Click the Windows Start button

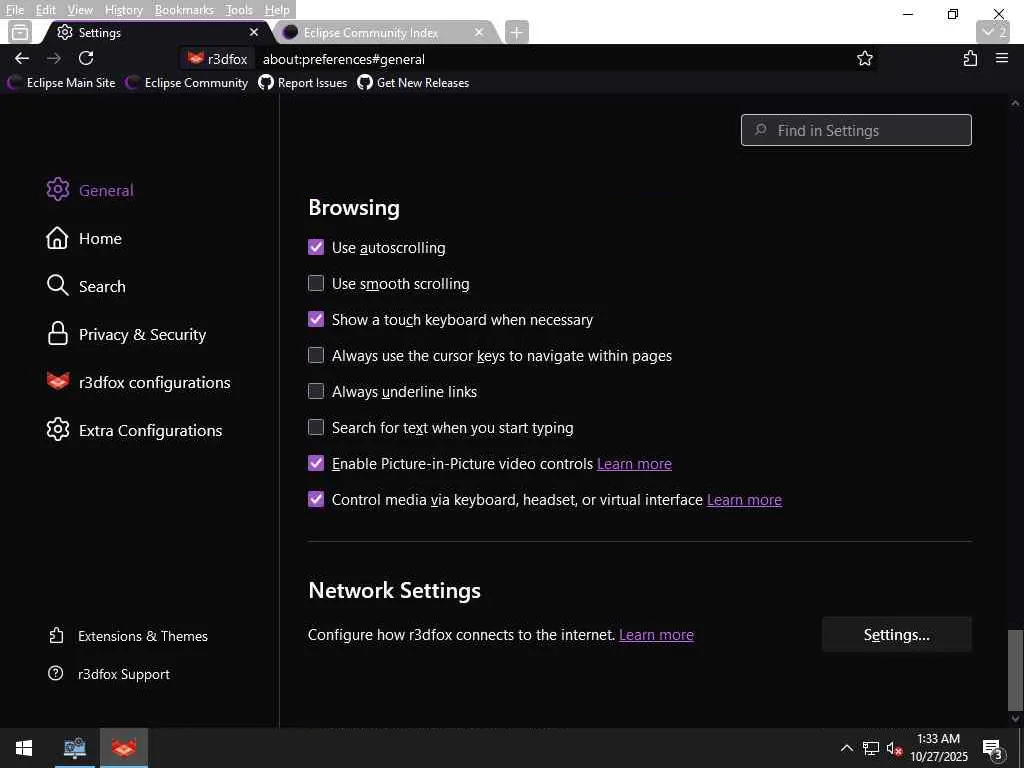pos(24,748)
